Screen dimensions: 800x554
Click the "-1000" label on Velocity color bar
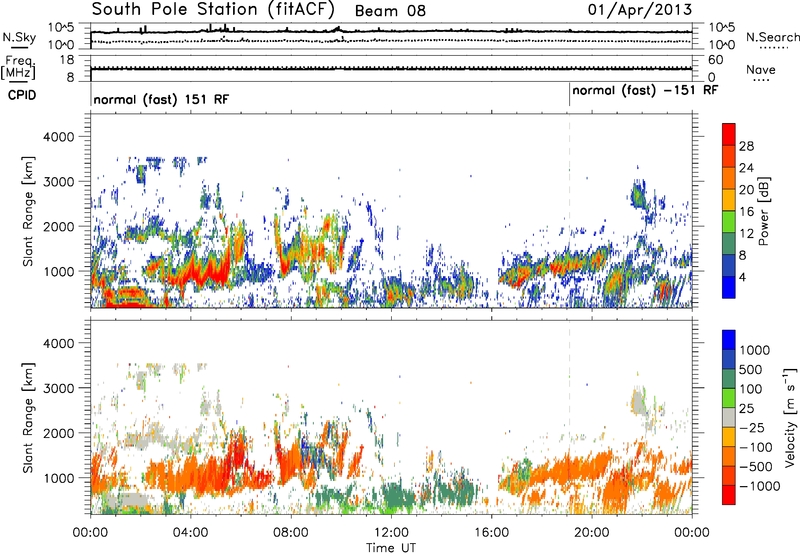pyautogui.click(x=759, y=486)
